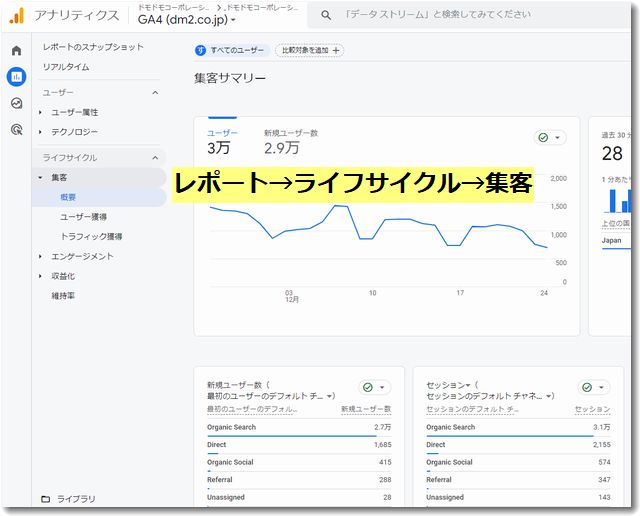The height and width of the screenshot is (516, 640).
Task: Open the Explore icon in left rail
Action: tap(16, 103)
